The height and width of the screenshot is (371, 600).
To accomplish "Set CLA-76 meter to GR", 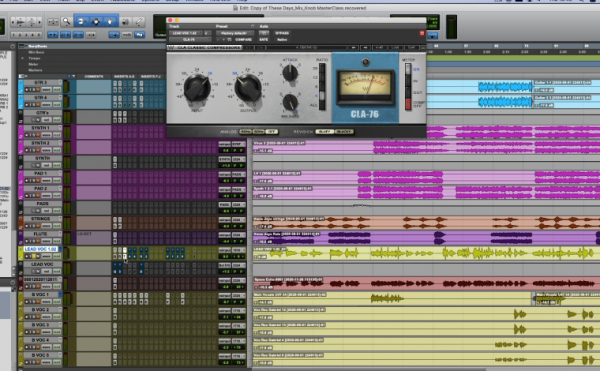I will tap(408, 69).
